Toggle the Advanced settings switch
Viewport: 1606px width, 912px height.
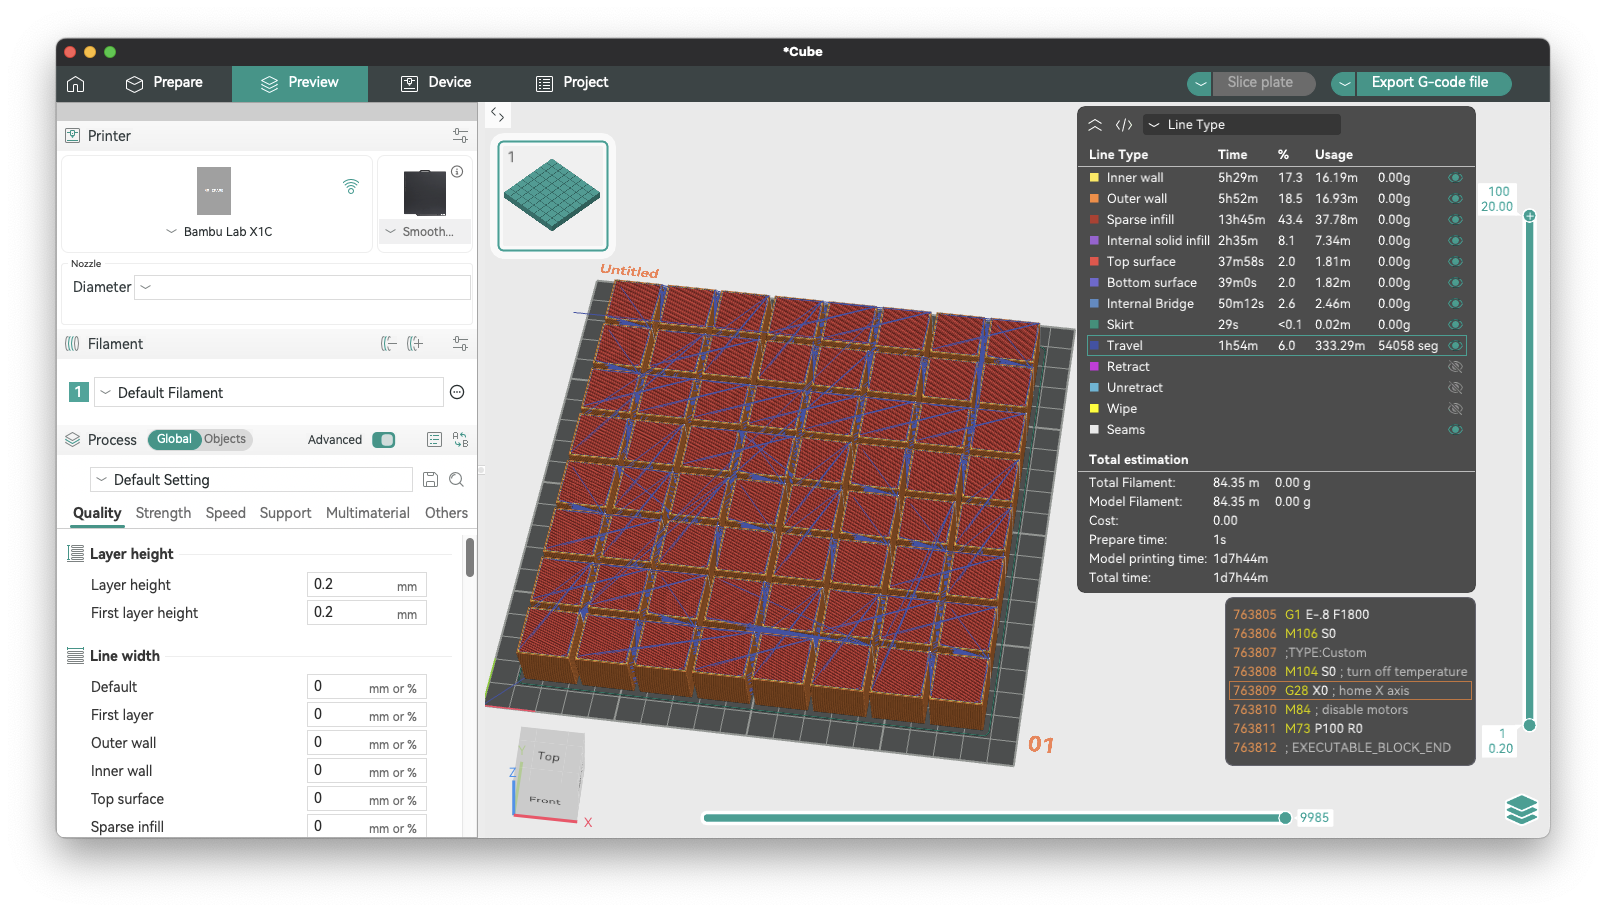pos(383,440)
